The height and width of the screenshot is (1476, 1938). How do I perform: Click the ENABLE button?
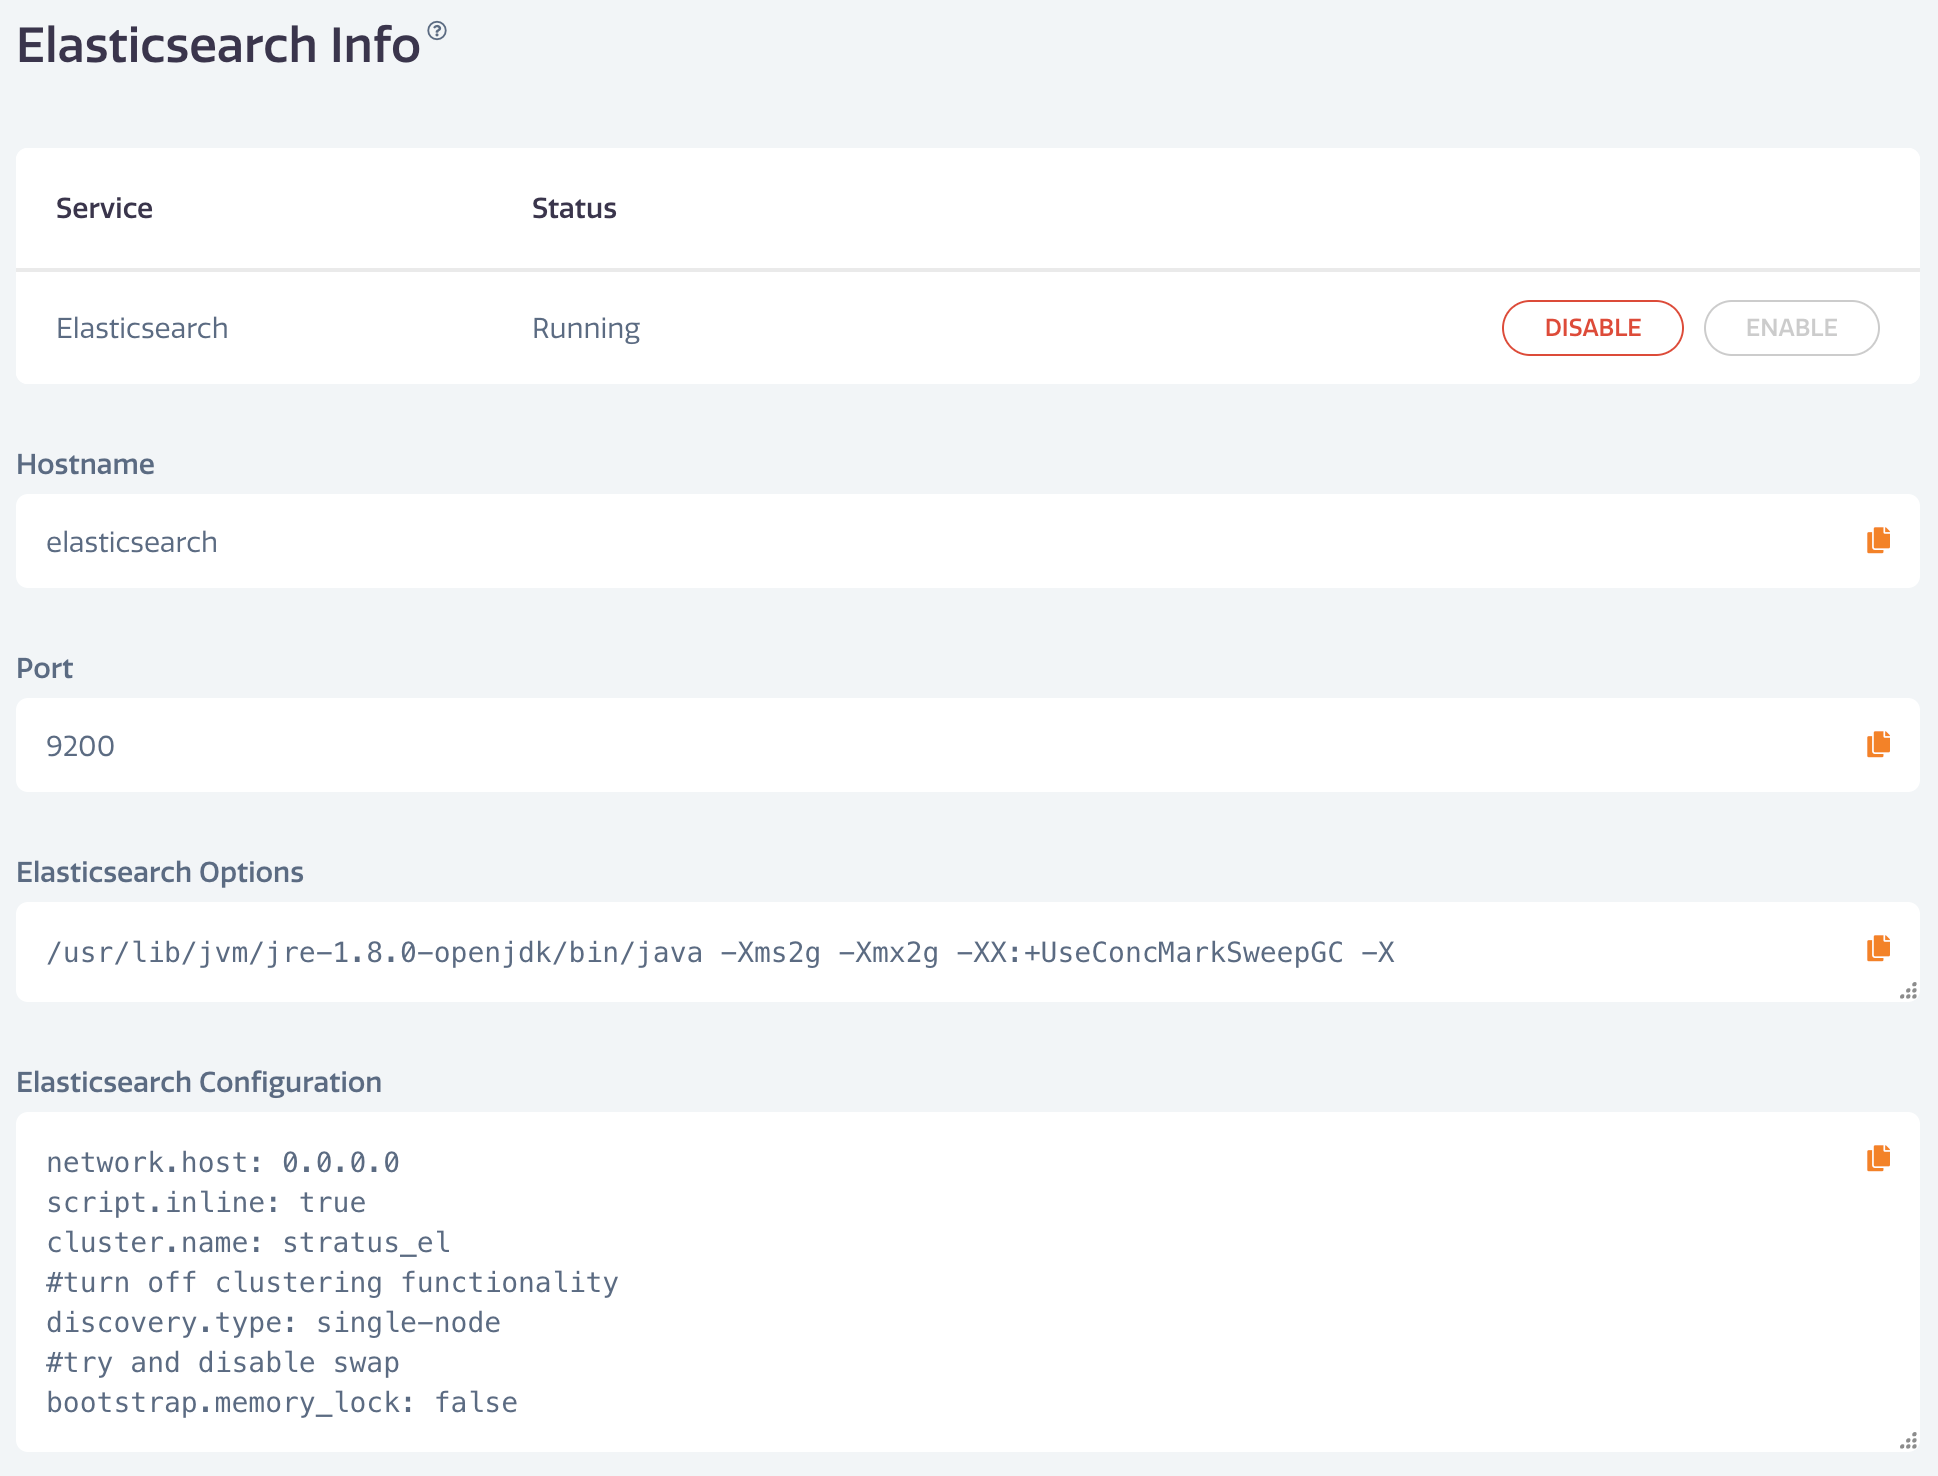1791,328
